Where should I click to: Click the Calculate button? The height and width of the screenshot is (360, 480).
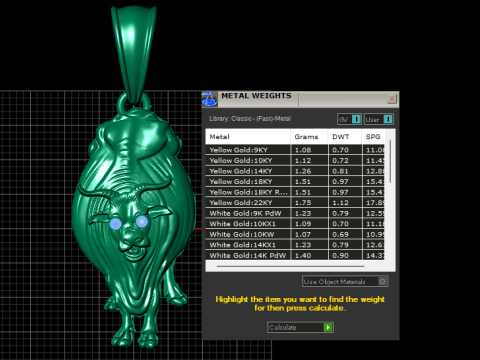click(300, 327)
